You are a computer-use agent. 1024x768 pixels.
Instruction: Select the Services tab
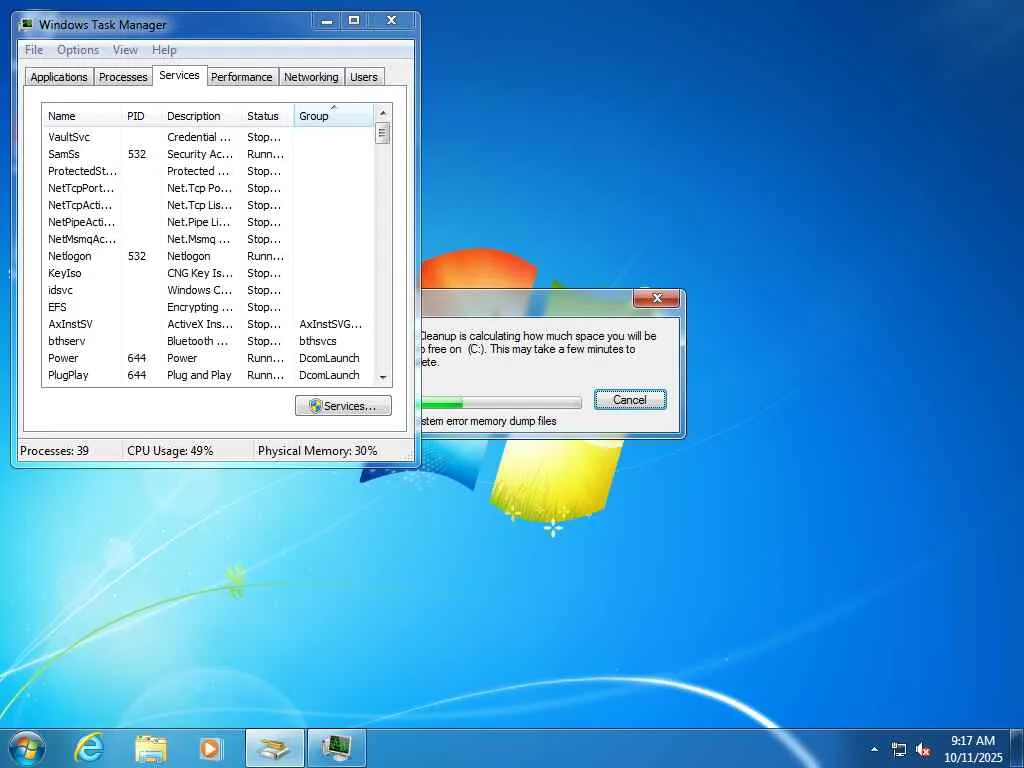[x=179, y=75]
